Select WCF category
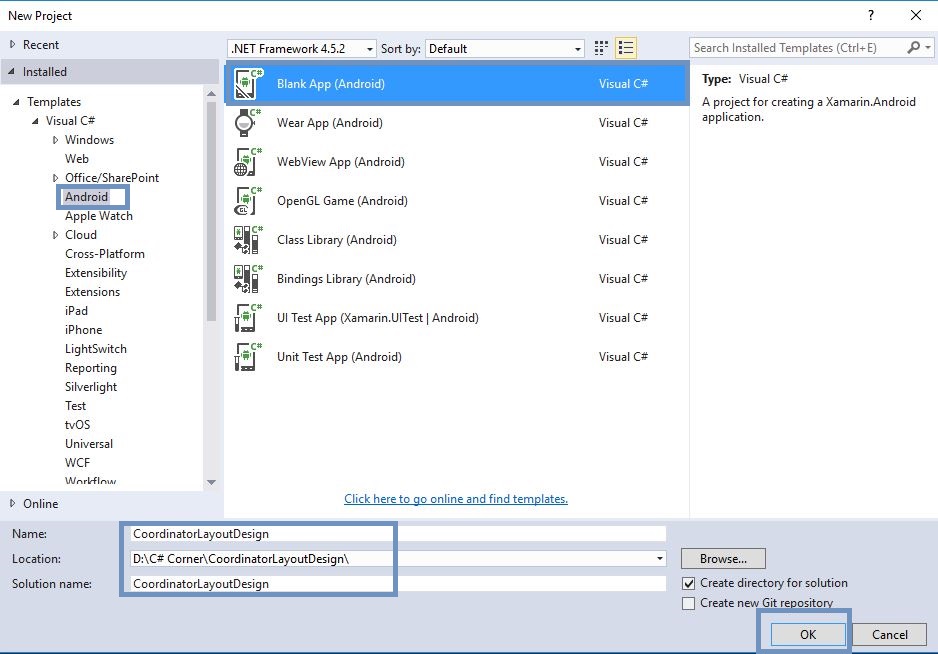This screenshot has width=938, height=654. point(77,463)
